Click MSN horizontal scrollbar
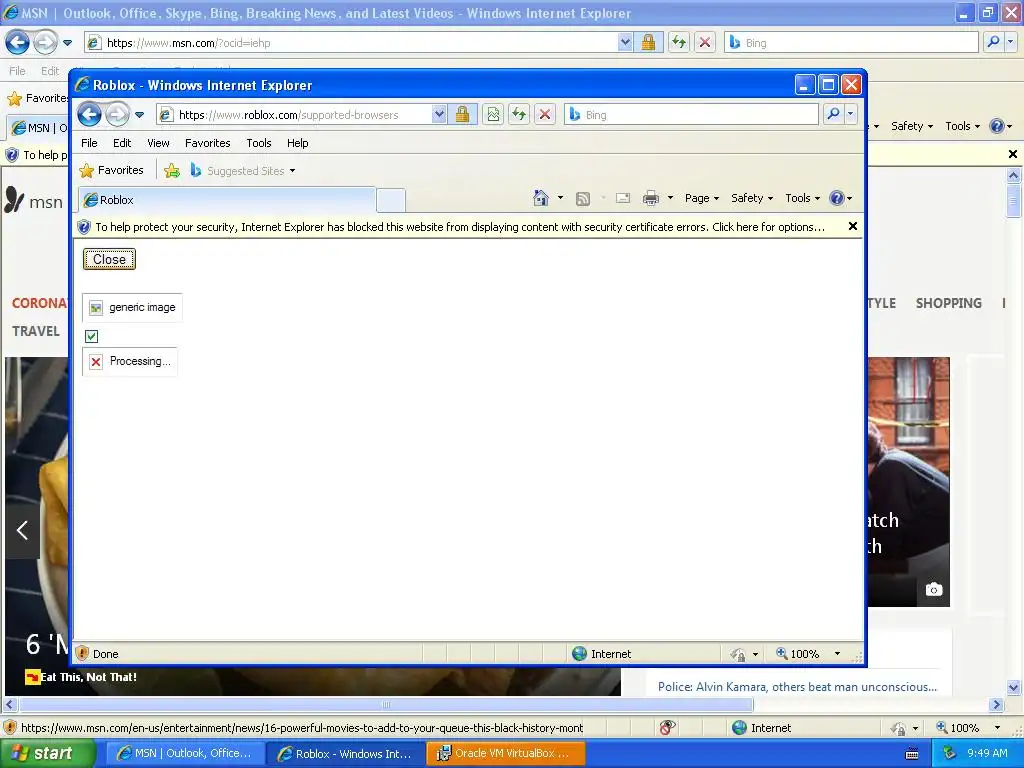This screenshot has width=1024, height=768. 385,705
